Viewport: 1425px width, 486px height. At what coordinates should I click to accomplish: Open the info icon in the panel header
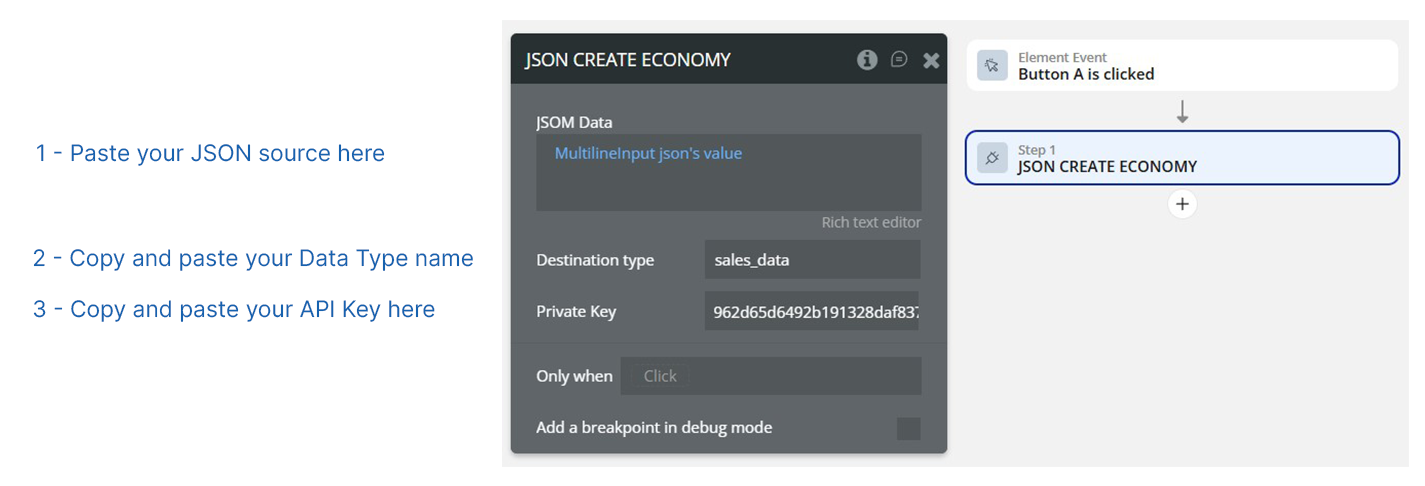pos(867,60)
